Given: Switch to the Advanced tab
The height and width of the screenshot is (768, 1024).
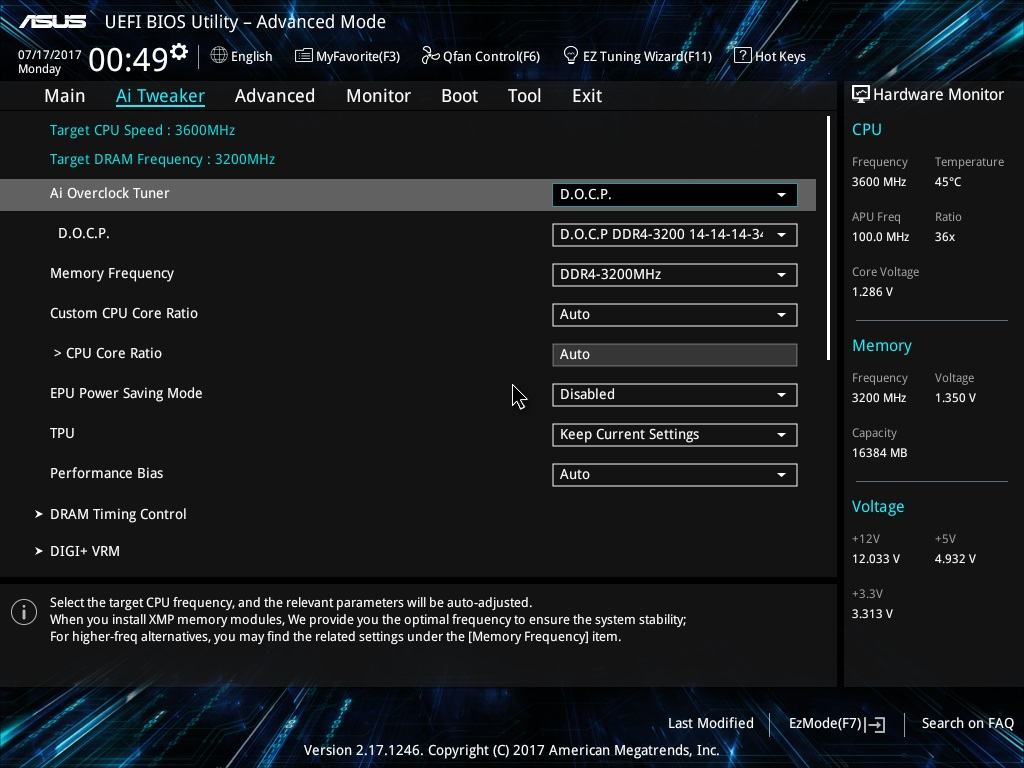Looking at the screenshot, I should [275, 96].
